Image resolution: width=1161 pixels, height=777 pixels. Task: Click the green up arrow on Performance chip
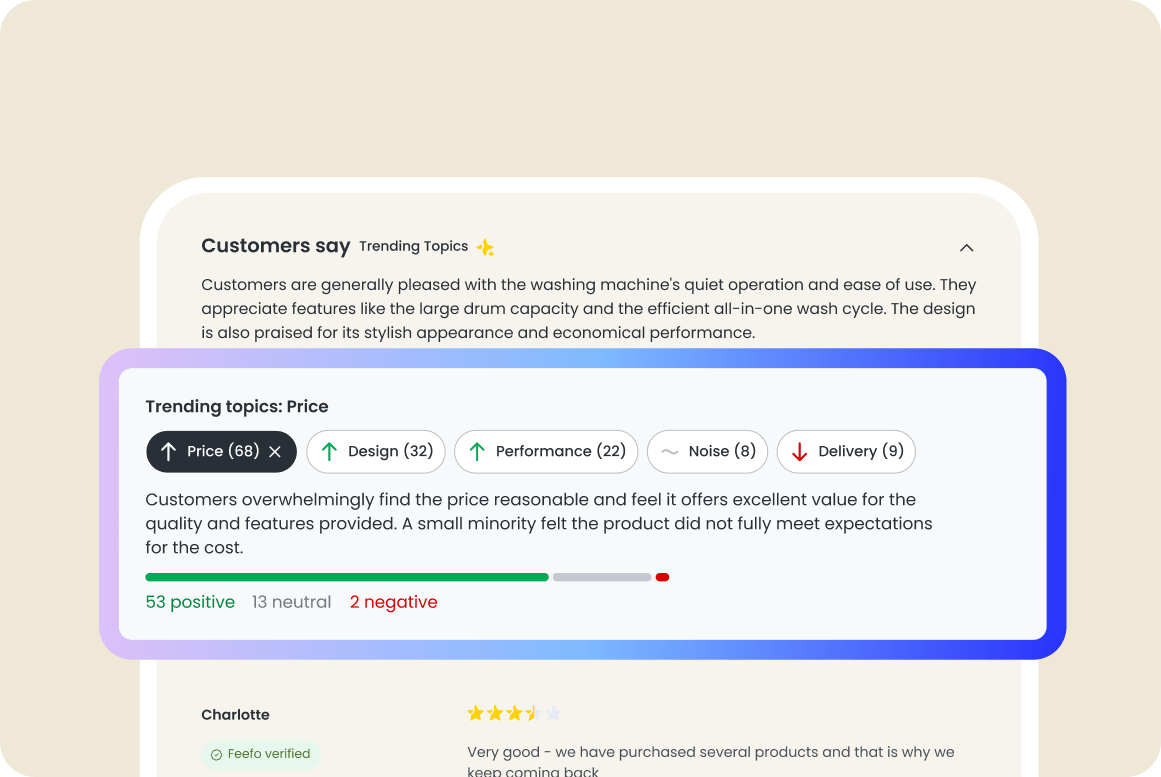[x=478, y=452]
